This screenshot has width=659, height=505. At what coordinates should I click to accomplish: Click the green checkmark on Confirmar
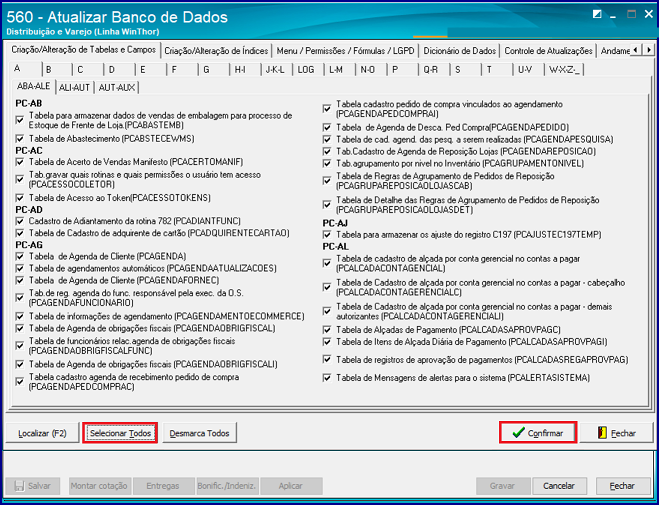[519, 433]
